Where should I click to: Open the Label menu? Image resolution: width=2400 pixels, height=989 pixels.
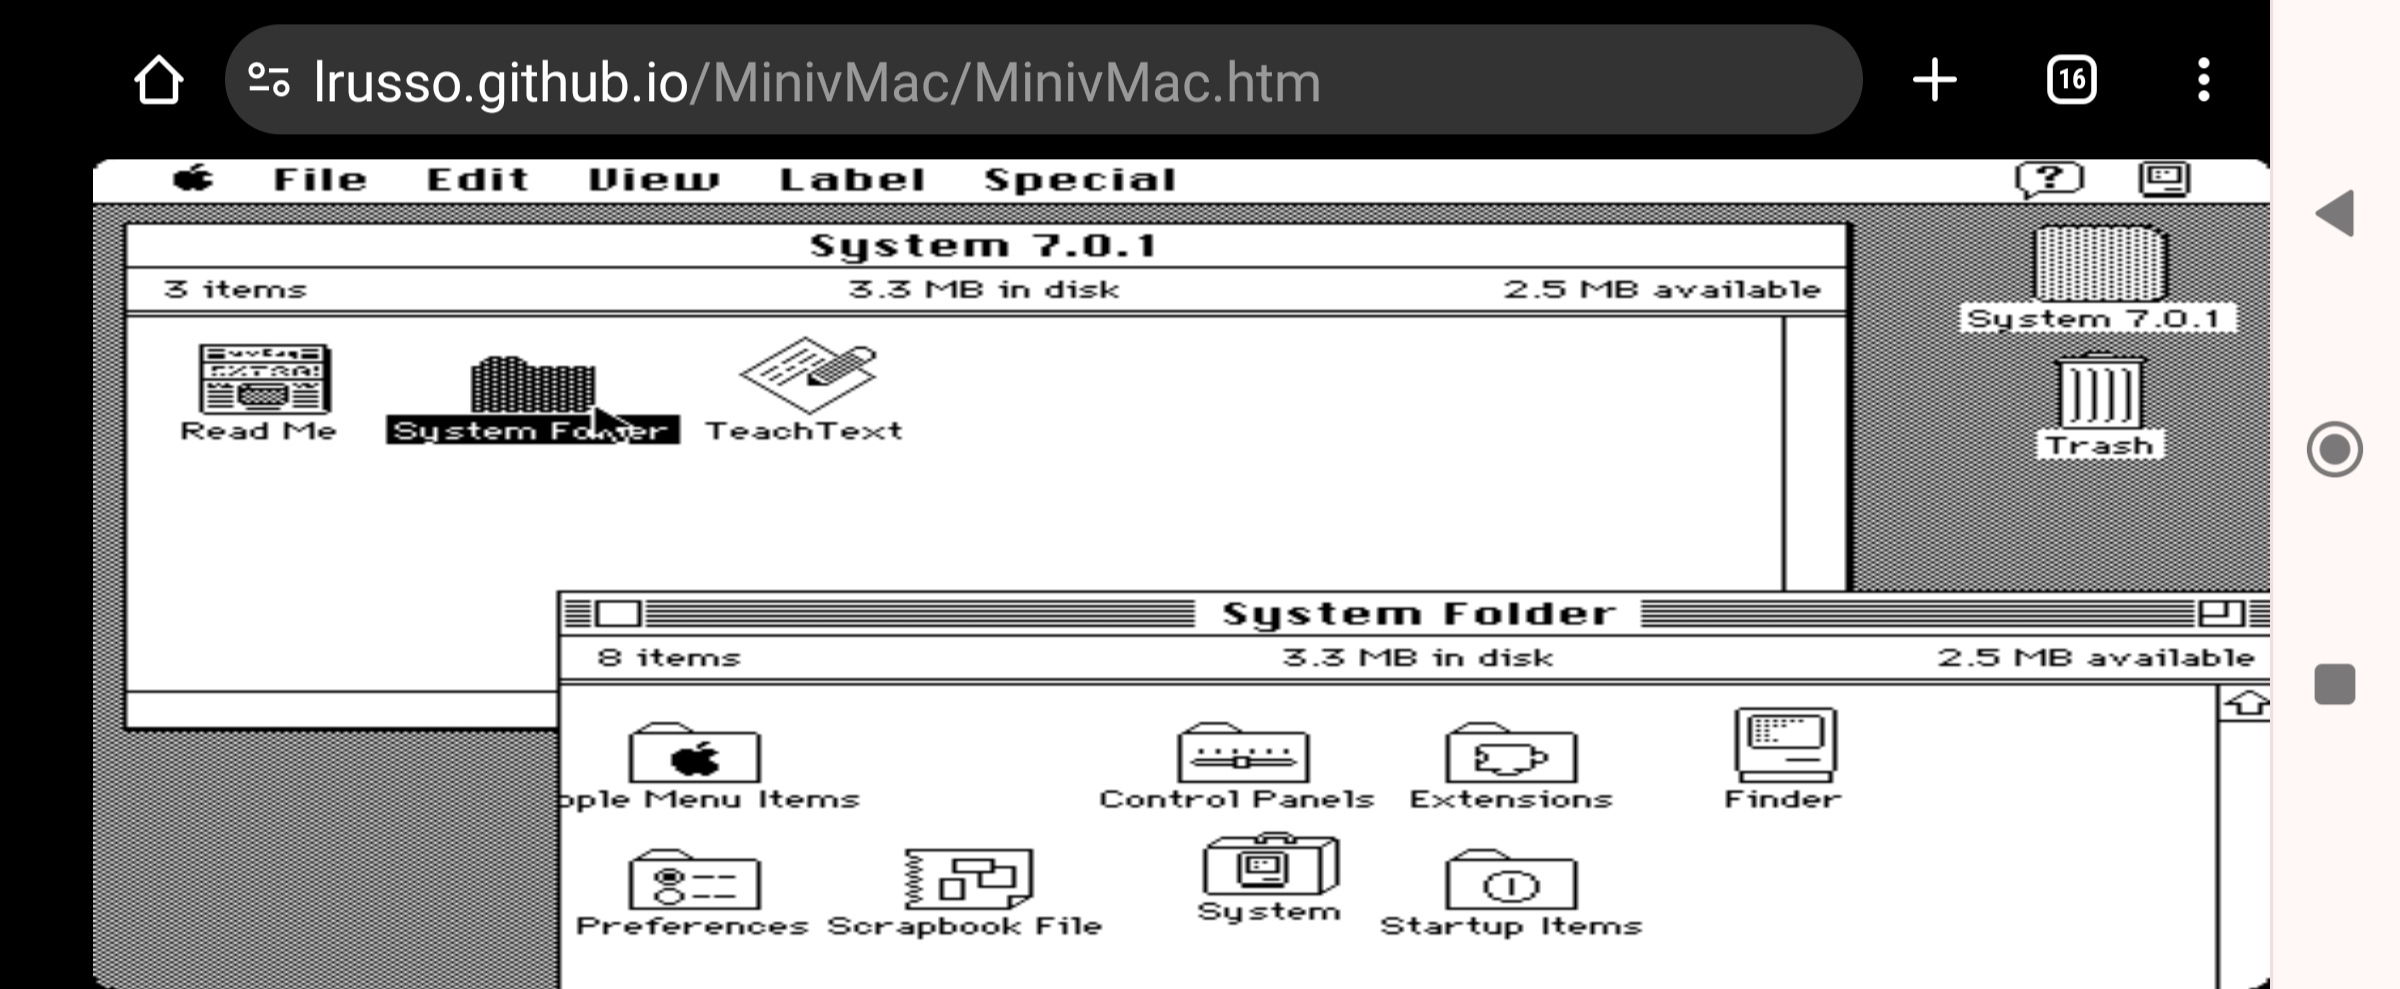[x=852, y=180]
